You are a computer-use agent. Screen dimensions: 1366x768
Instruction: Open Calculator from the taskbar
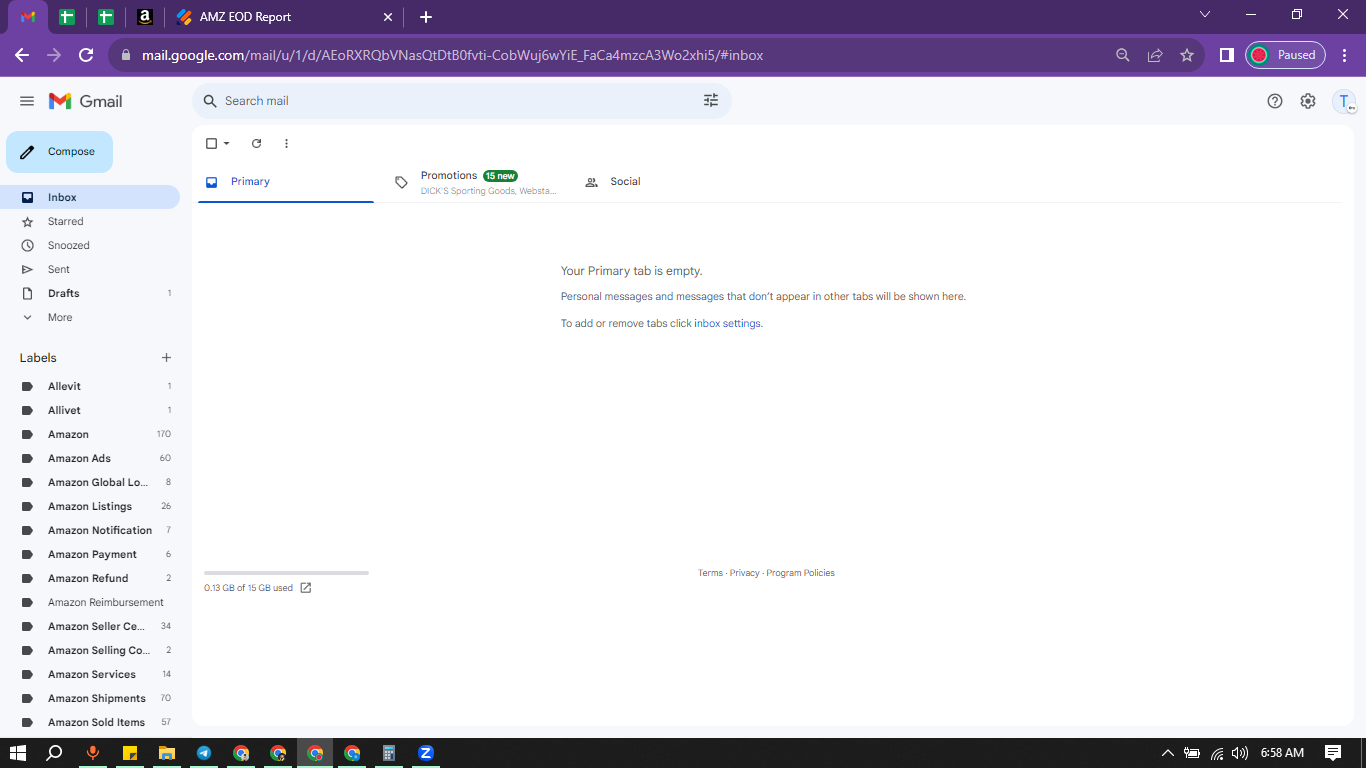pyautogui.click(x=389, y=753)
